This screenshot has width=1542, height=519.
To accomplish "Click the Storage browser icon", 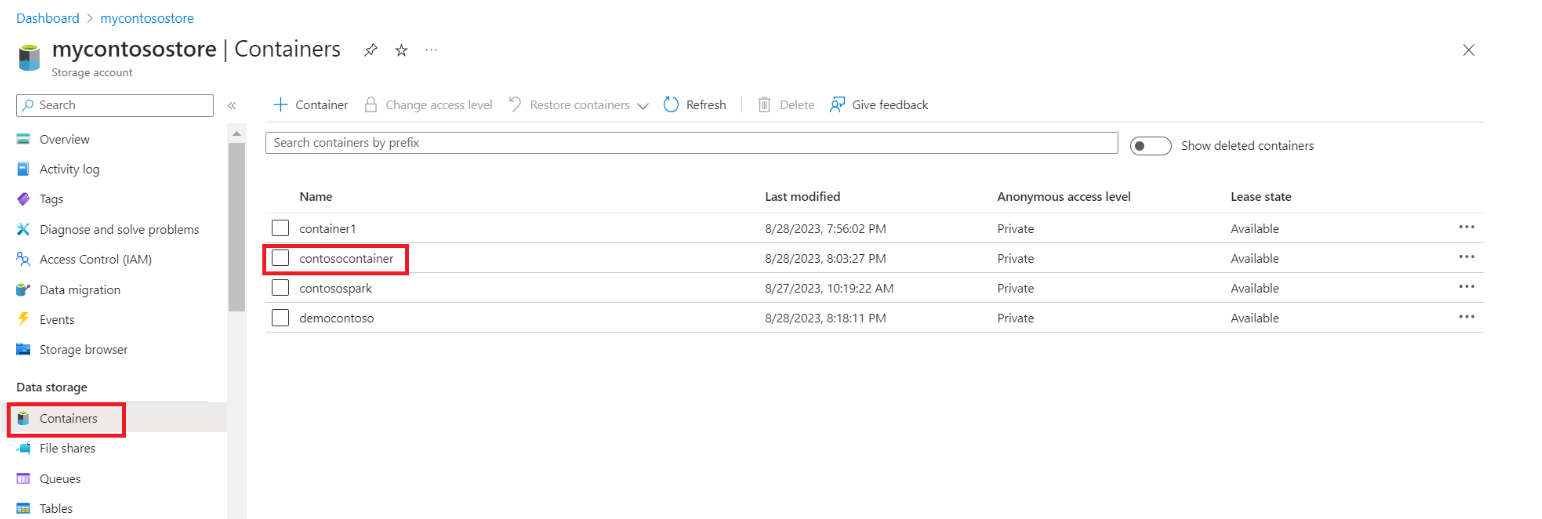I will pos(23,349).
